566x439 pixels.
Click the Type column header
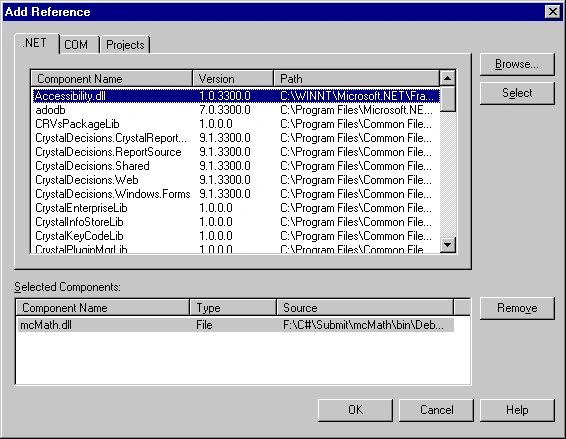(x=233, y=308)
